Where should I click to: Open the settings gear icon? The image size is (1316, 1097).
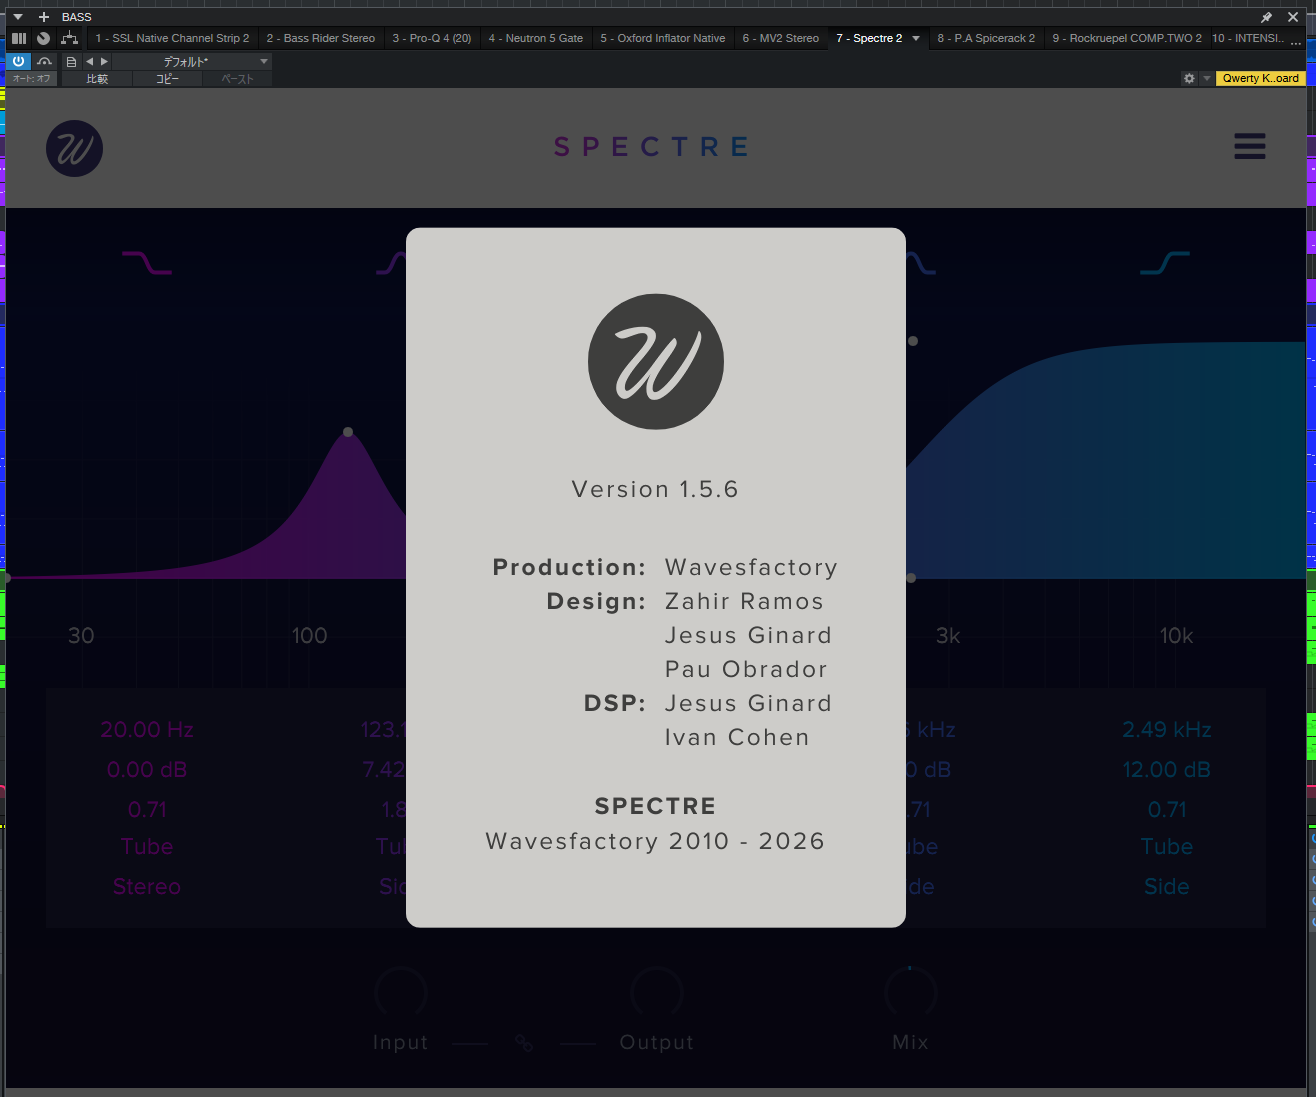point(1189,78)
